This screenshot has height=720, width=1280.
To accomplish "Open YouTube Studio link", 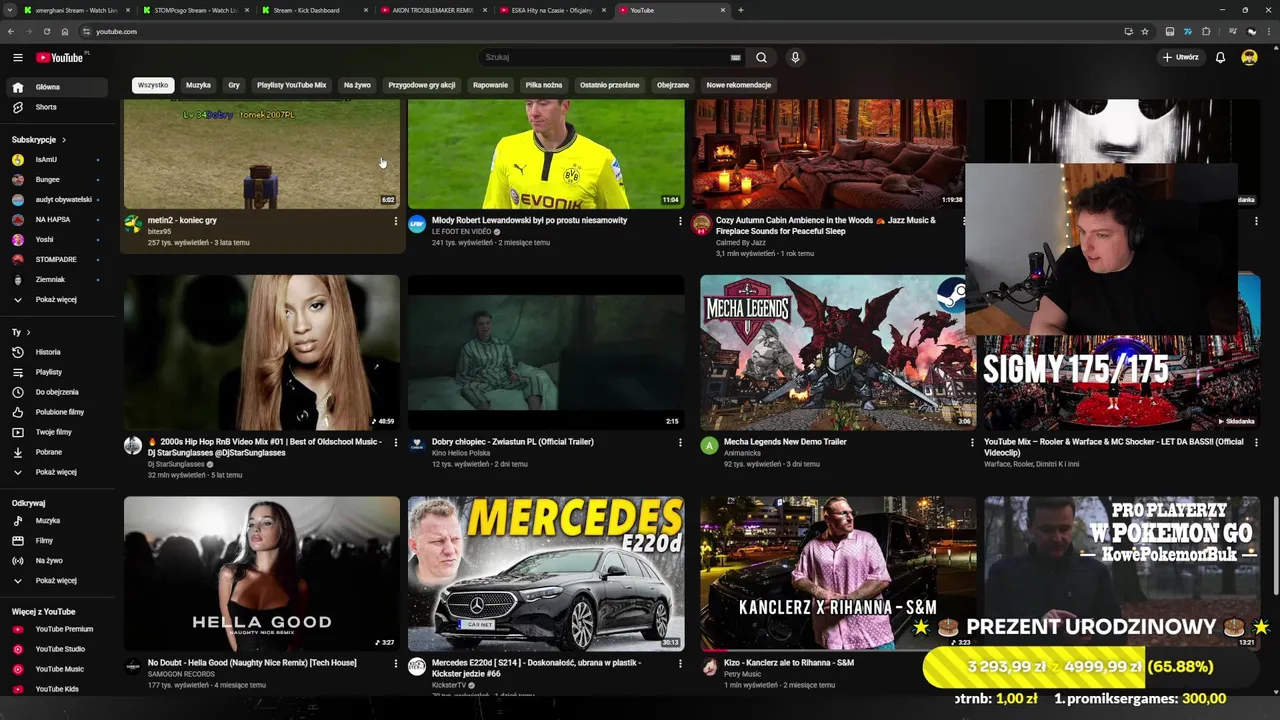I will 55,649.
